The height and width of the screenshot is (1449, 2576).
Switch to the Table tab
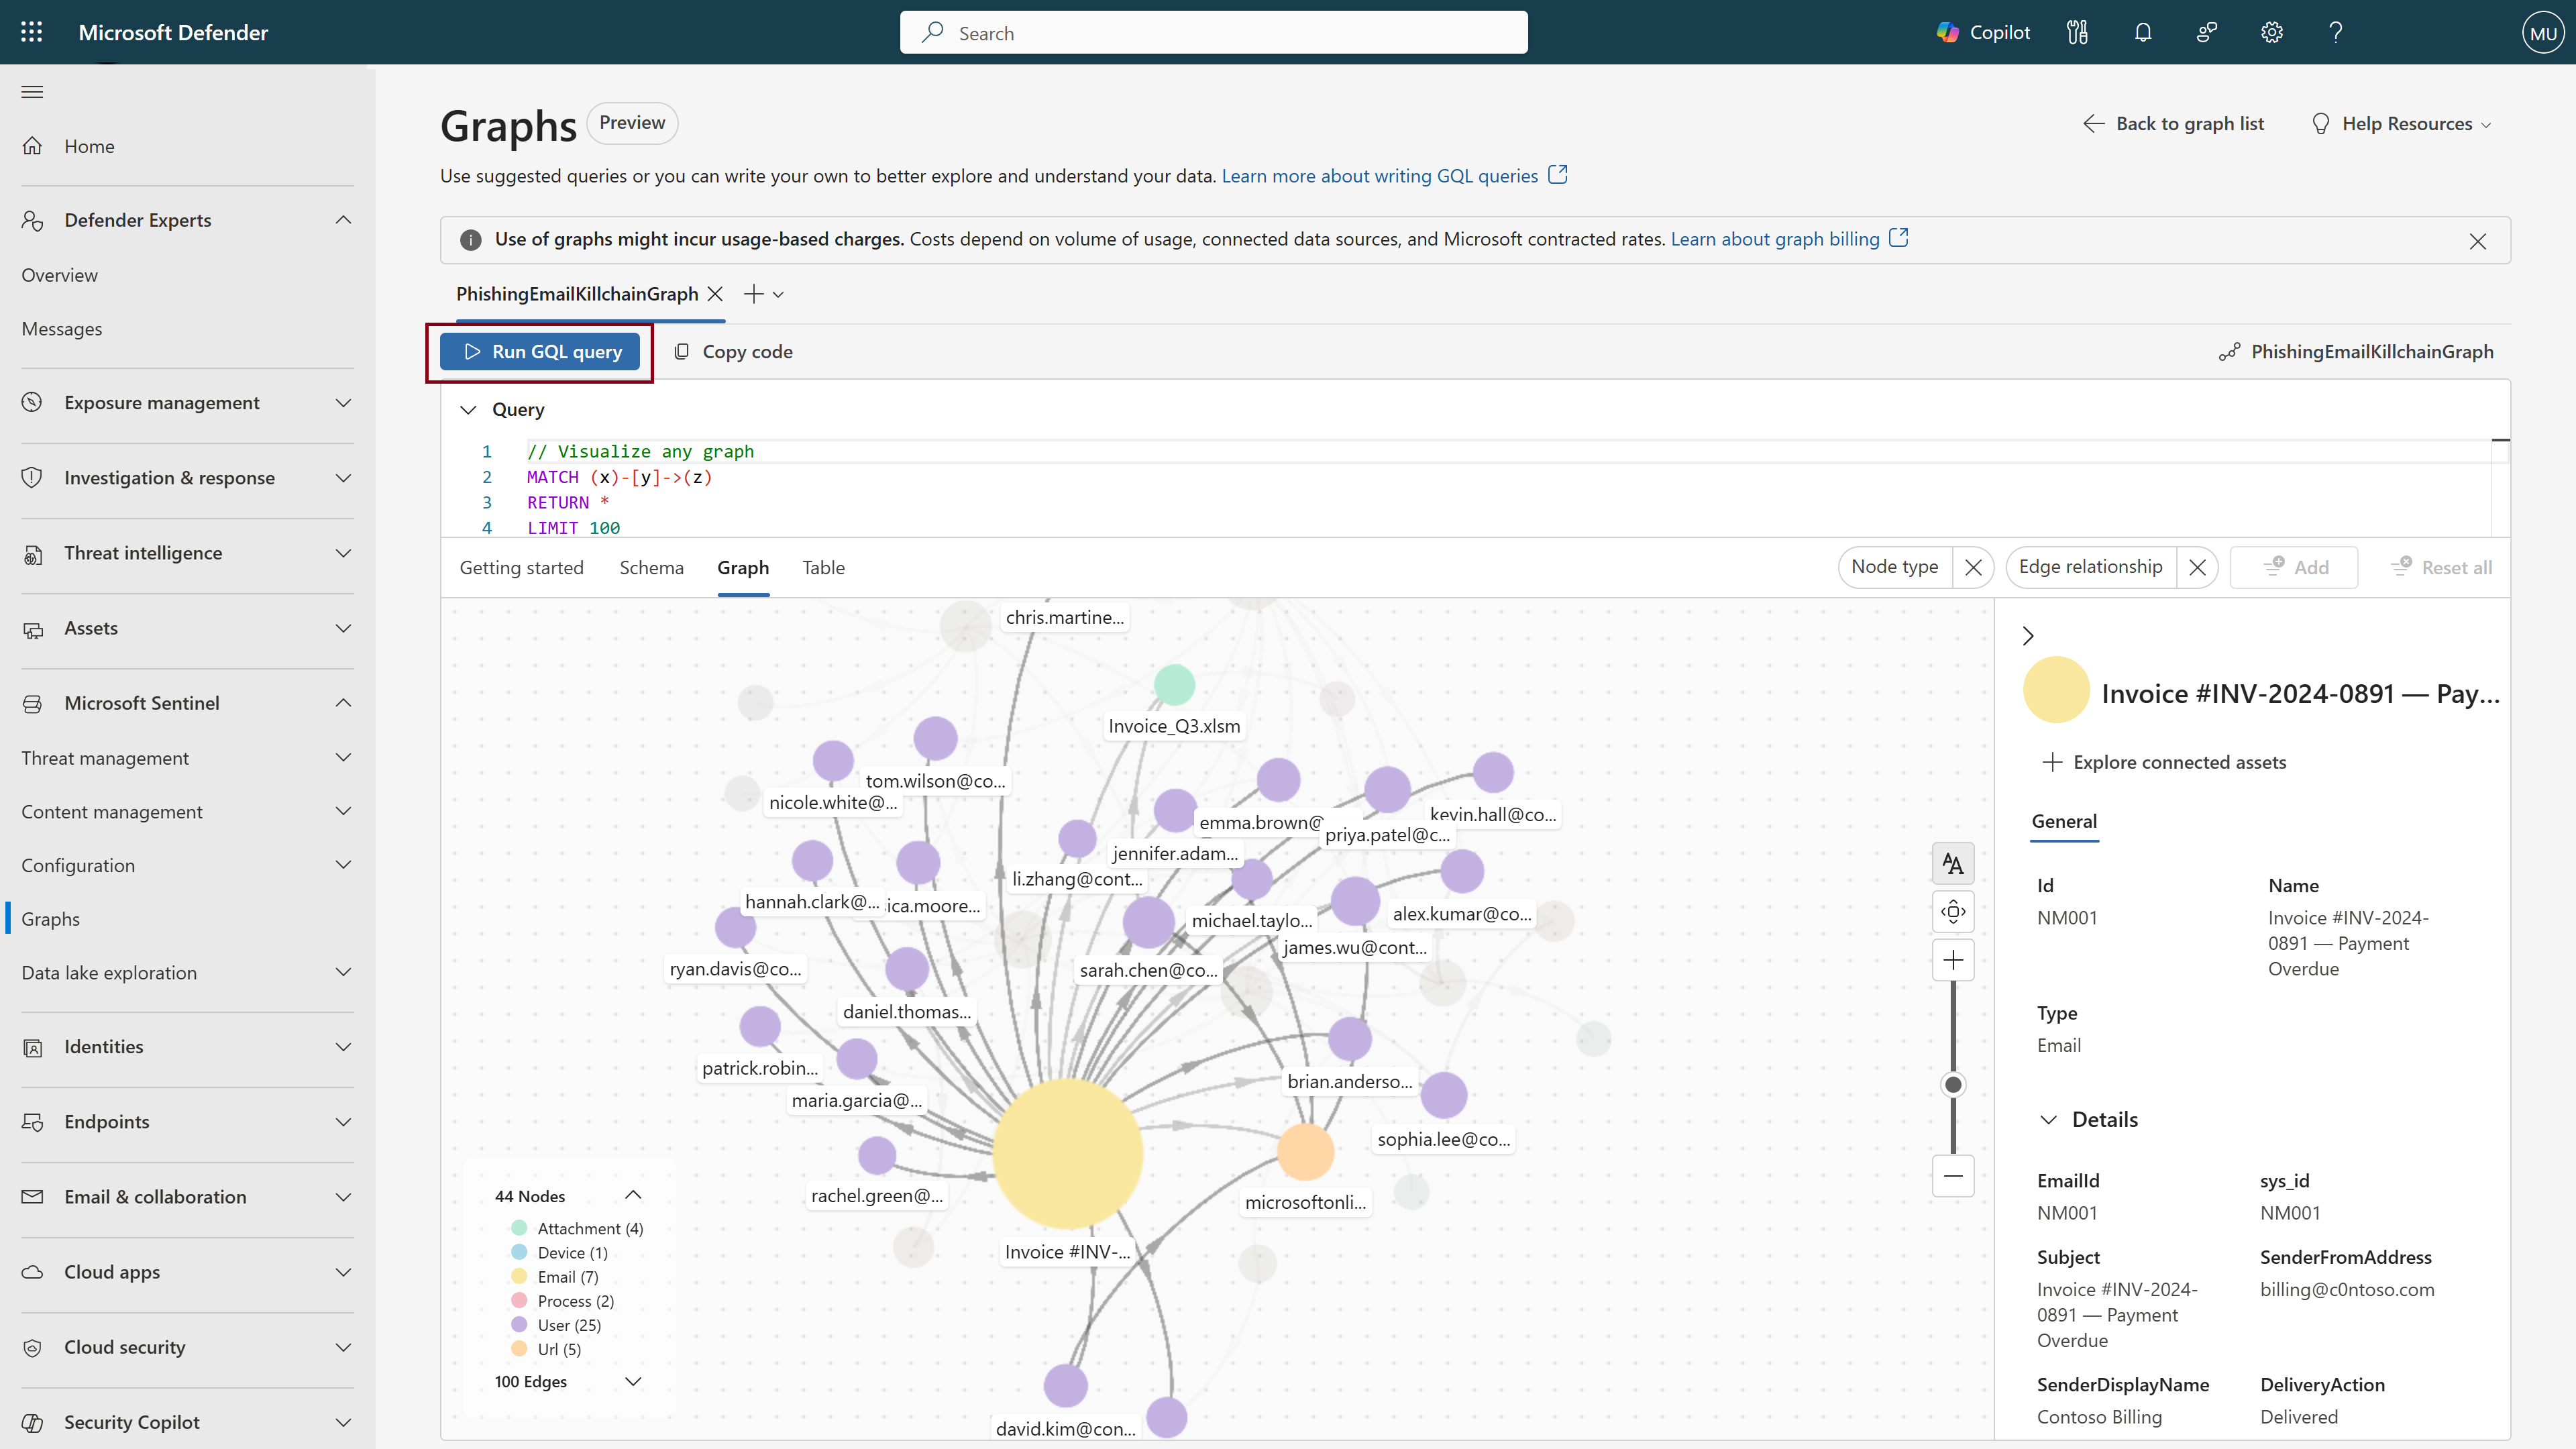(x=823, y=567)
